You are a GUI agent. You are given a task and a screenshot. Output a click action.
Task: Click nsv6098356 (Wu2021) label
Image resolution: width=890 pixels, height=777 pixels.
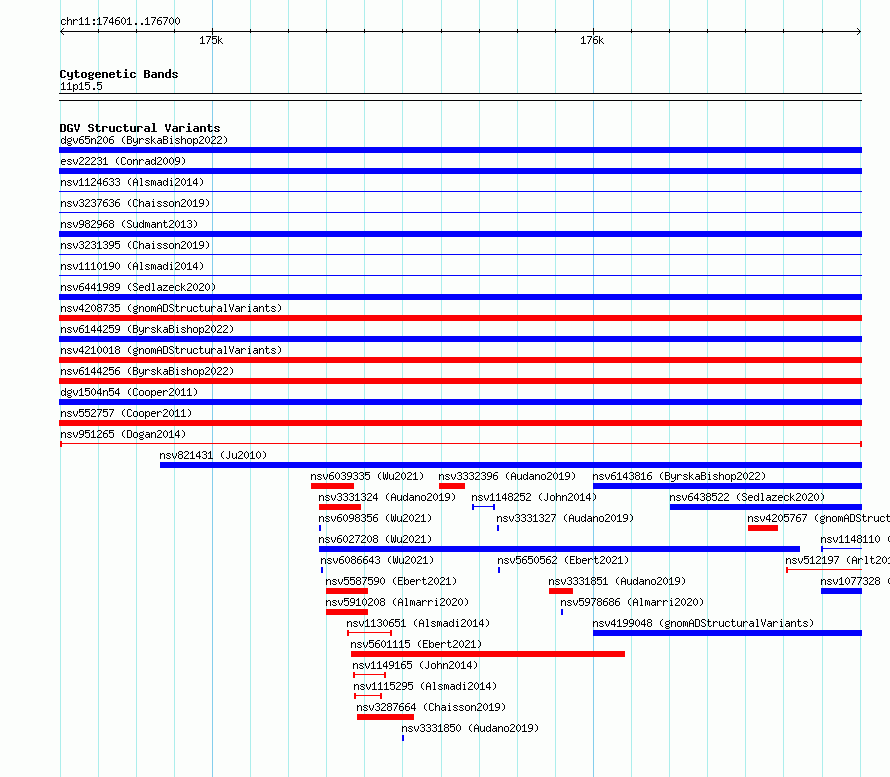(375, 518)
